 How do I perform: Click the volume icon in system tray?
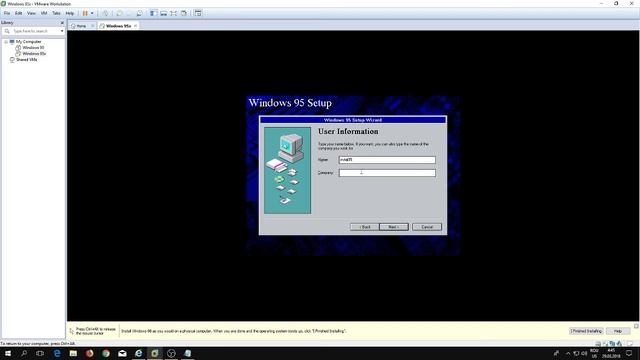click(x=584, y=353)
